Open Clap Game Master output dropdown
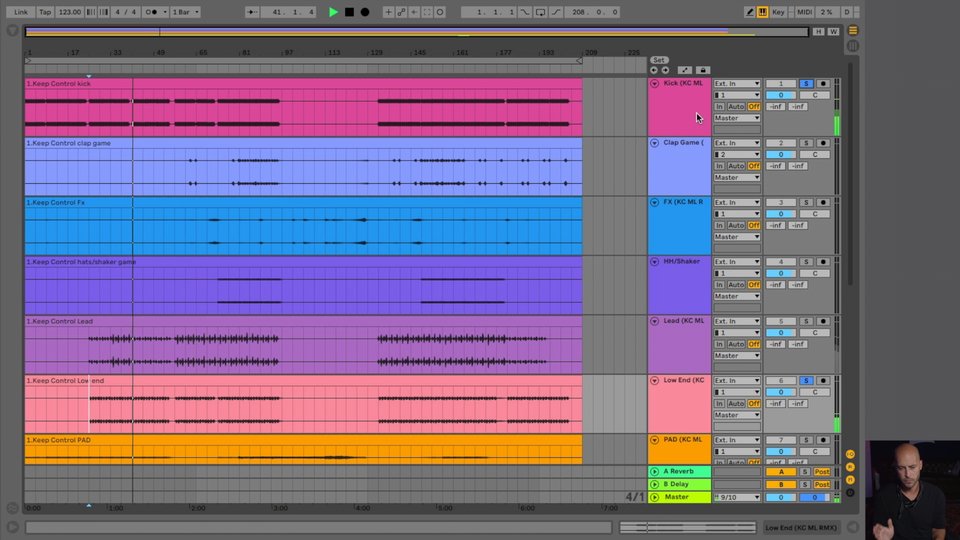The width and height of the screenshot is (960, 540). [x=737, y=178]
